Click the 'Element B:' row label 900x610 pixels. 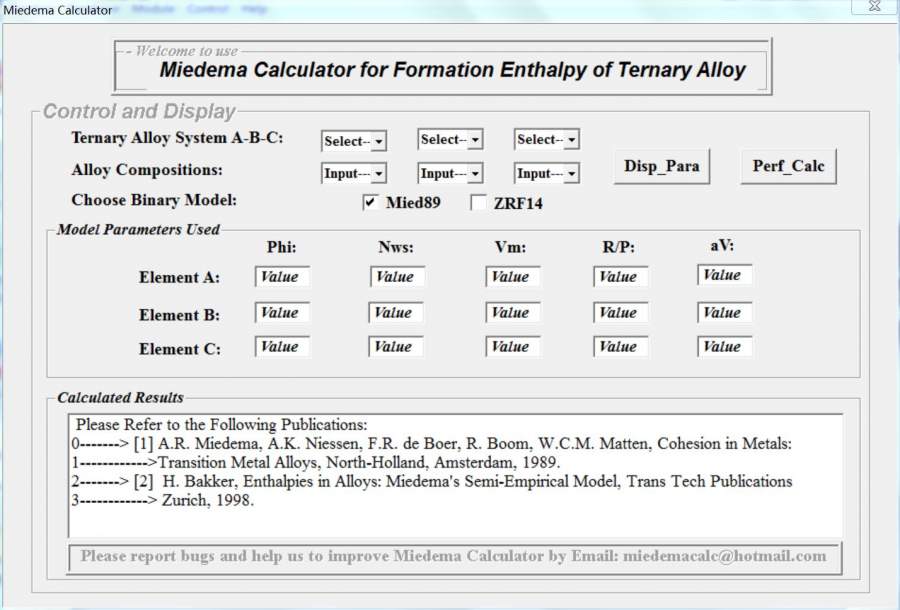click(x=180, y=314)
